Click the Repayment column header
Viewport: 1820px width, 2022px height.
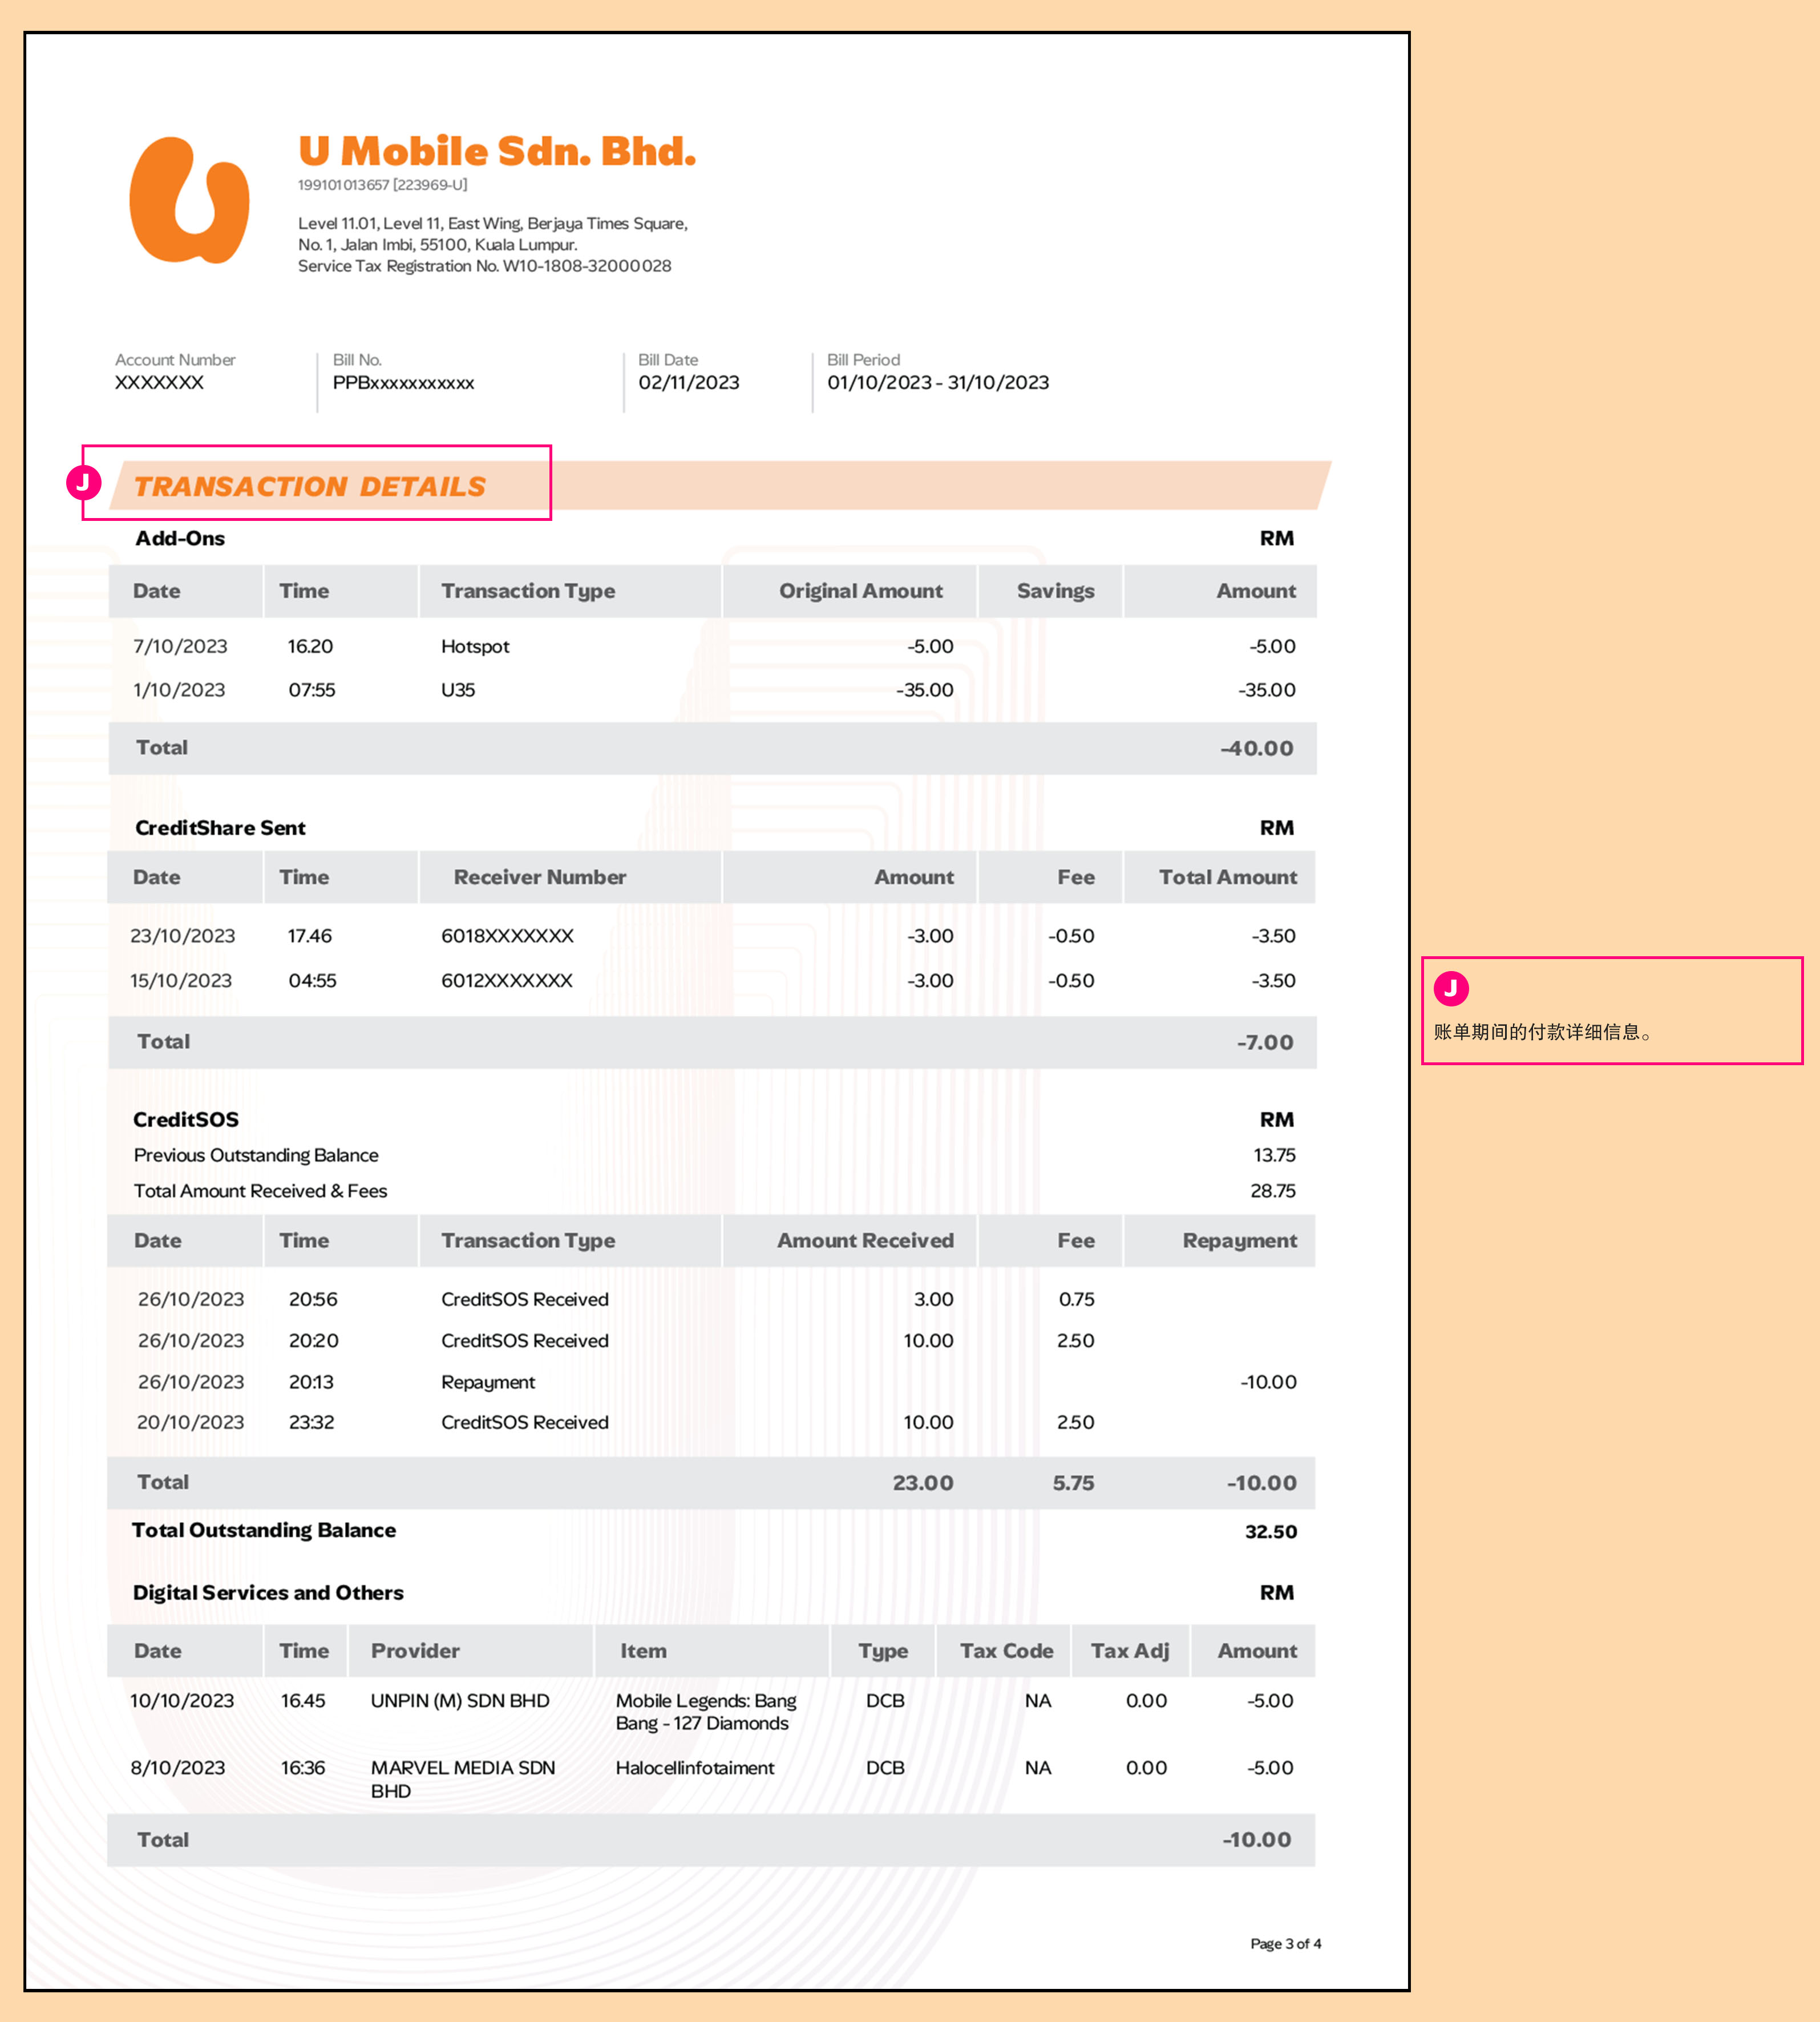[1240, 1241]
